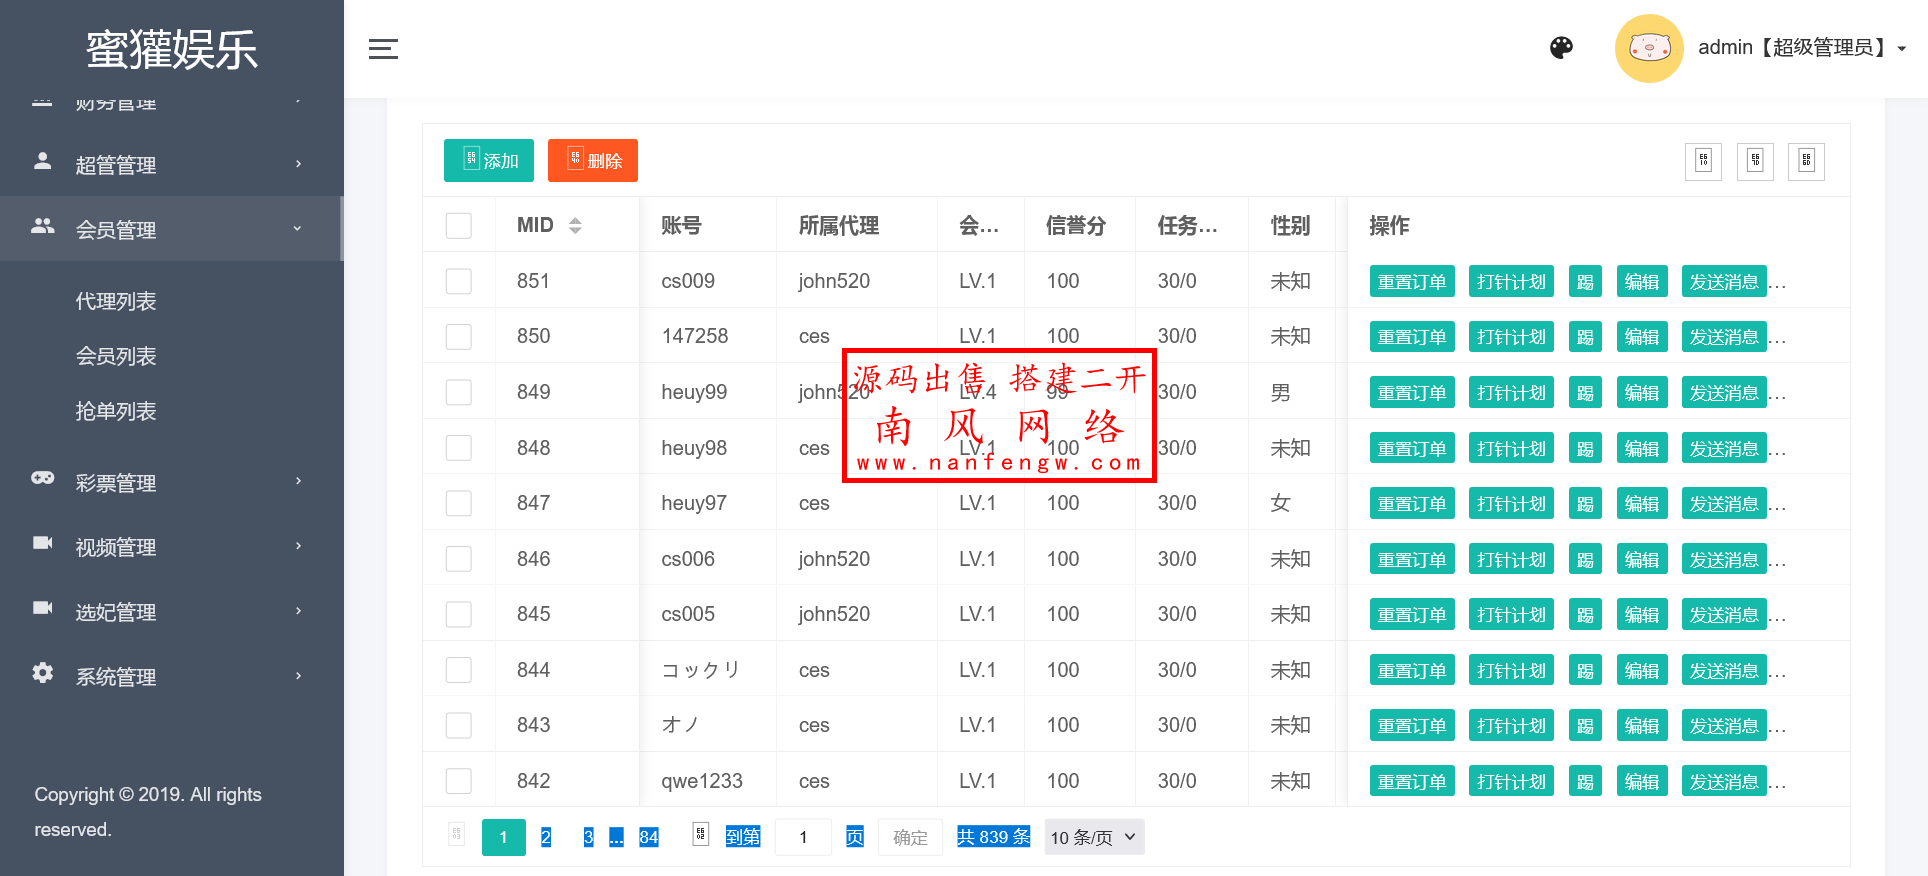Click the 视频管理 camera icon
This screenshot has height=876, width=1928.
tap(42, 543)
